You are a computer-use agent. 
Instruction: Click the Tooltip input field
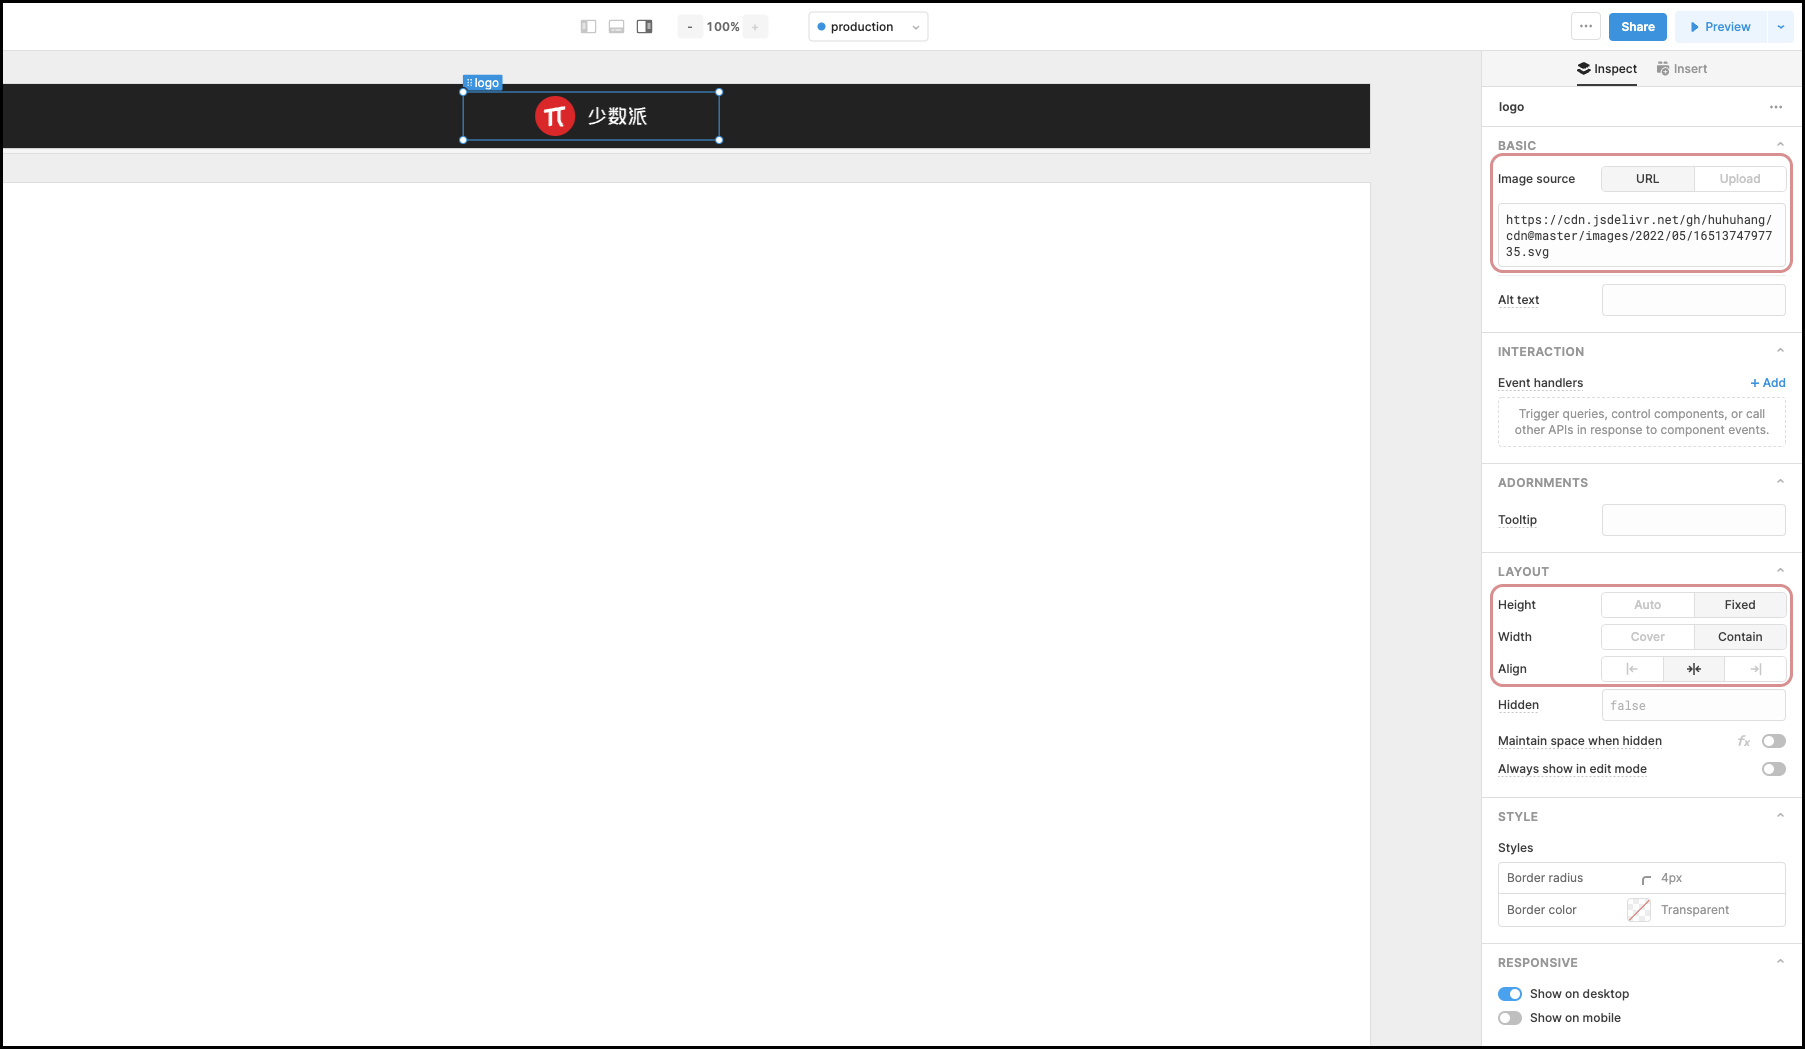coord(1694,520)
